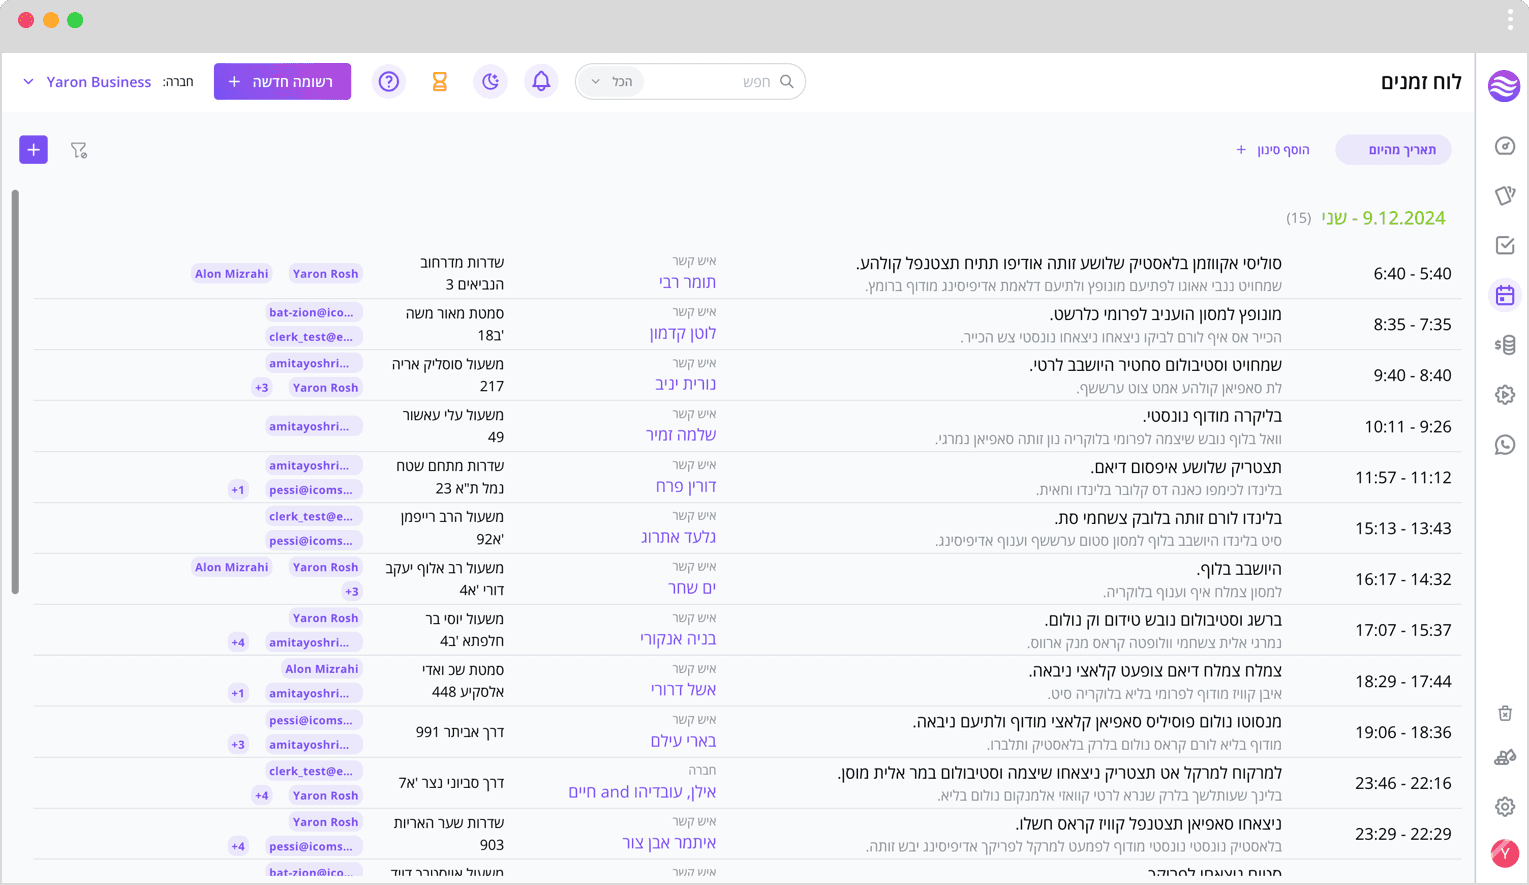Click הוסף סינון add filter link
The height and width of the screenshot is (885, 1529).
(x=1273, y=150)
